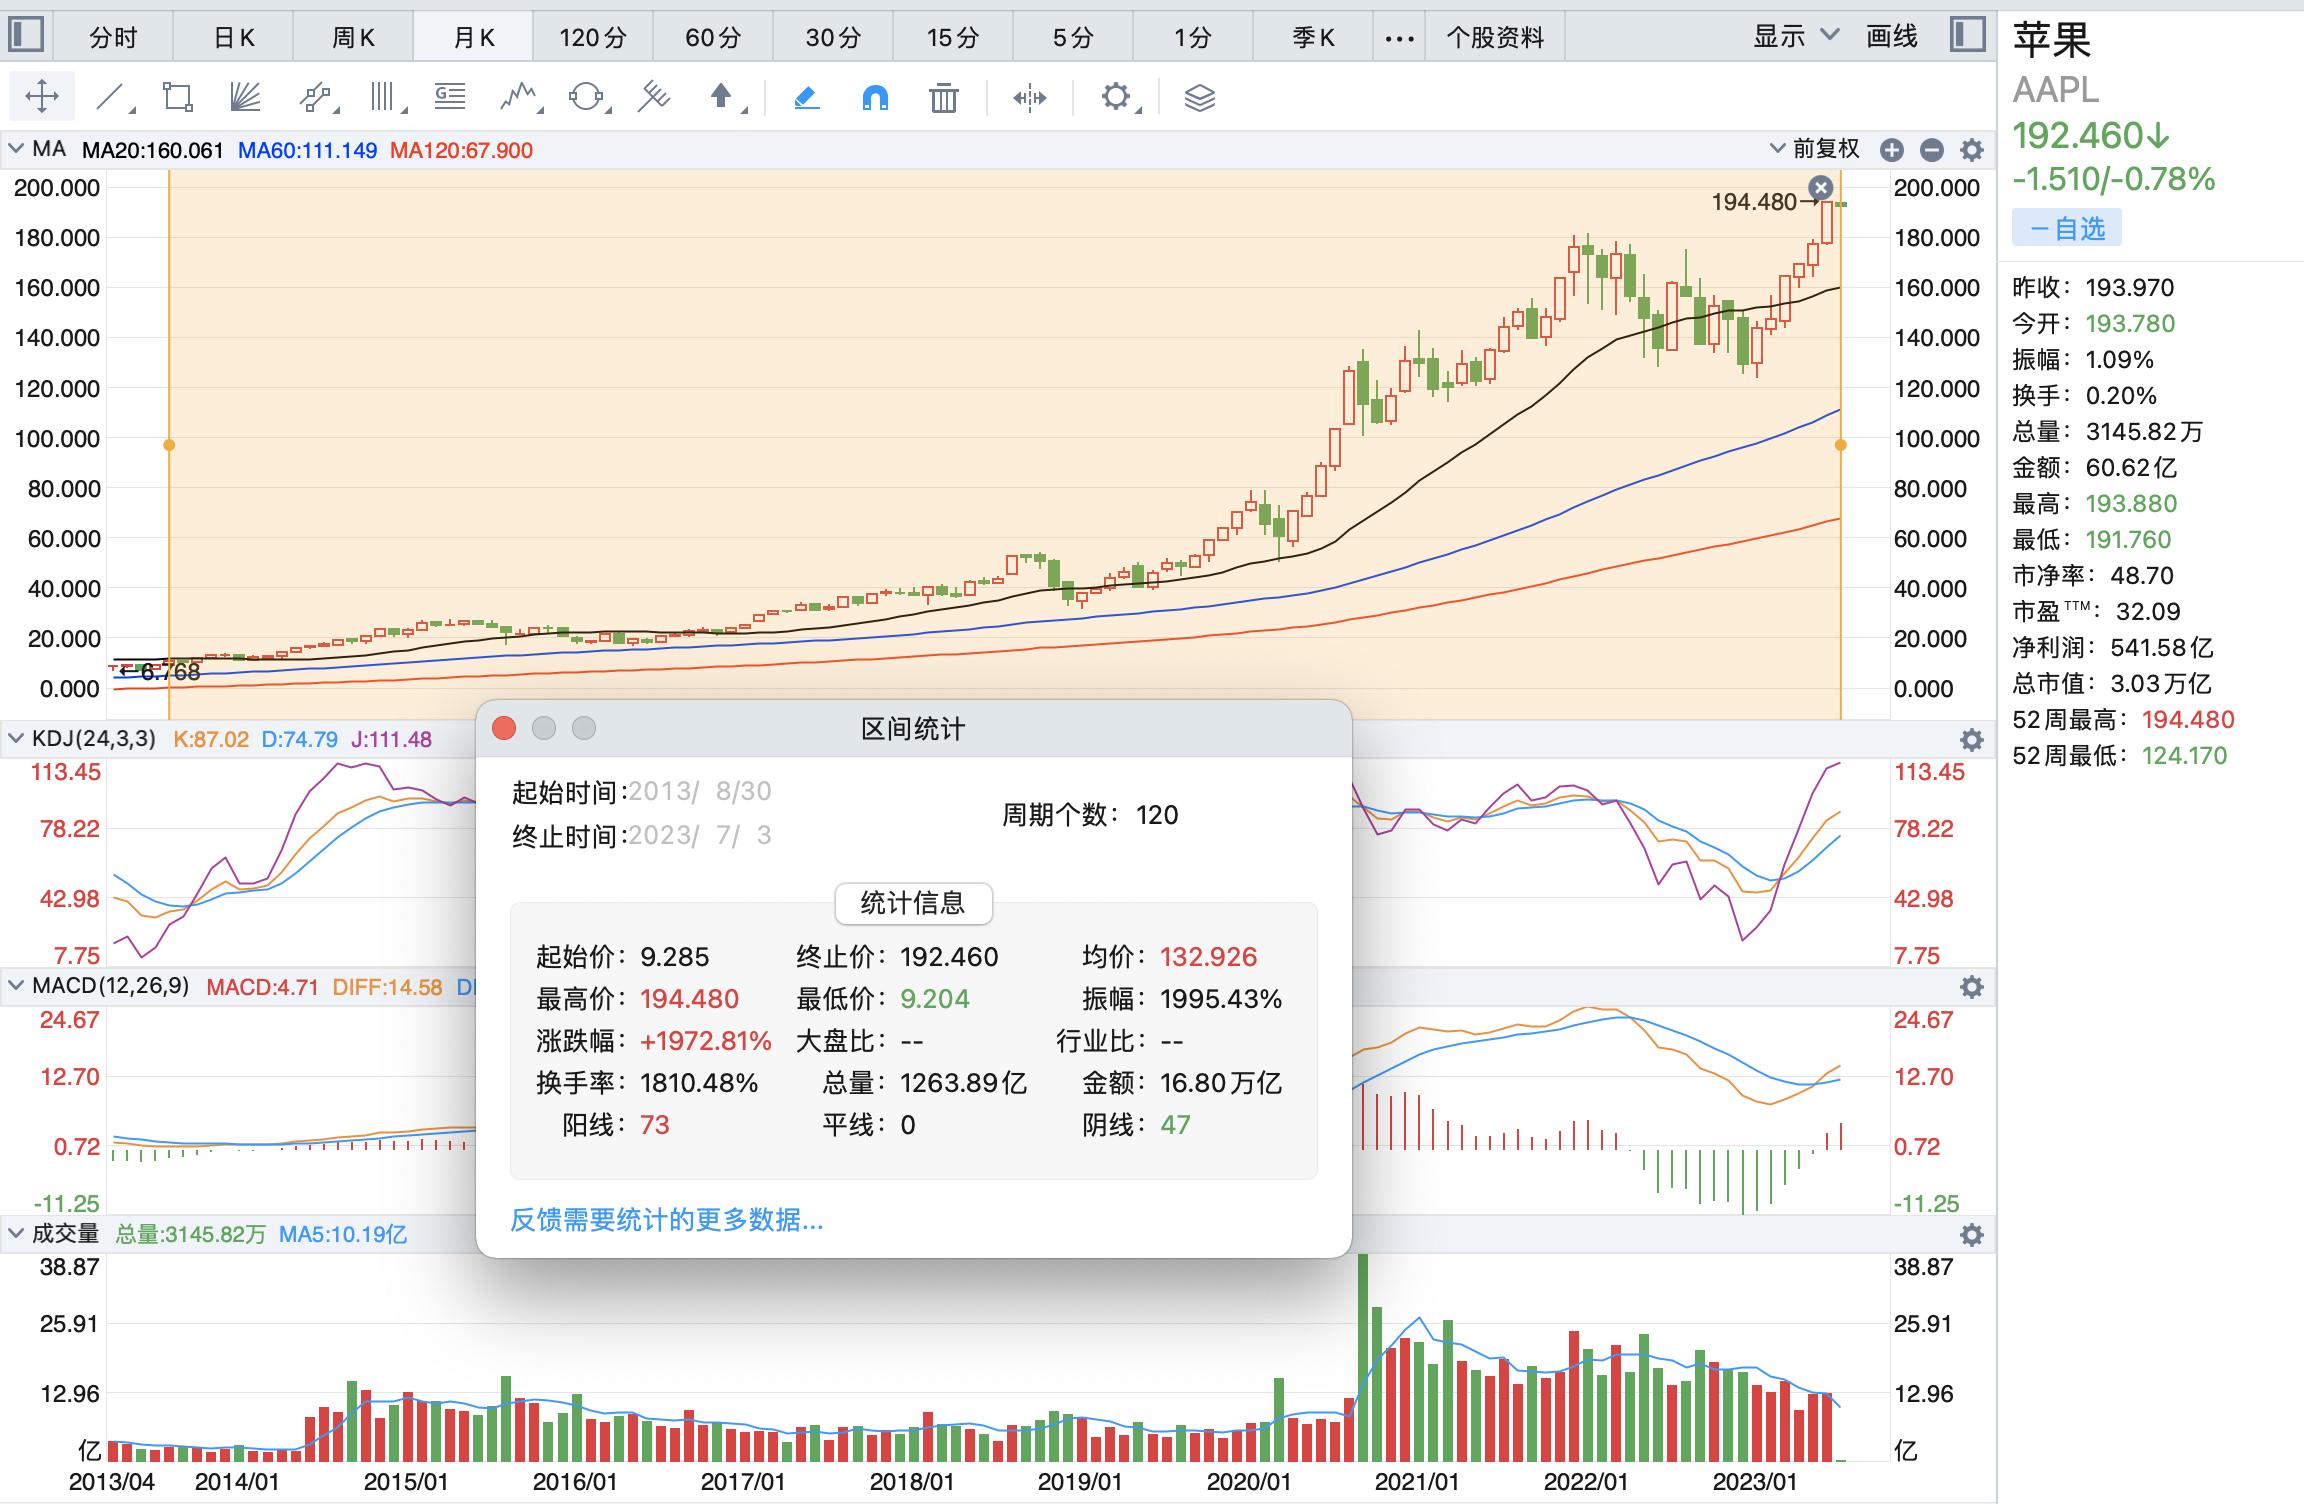This screenshot has height=1504, width=2304.
Task: Collapse the 成交量 volume panel
Action: [x=14, y=1234]
